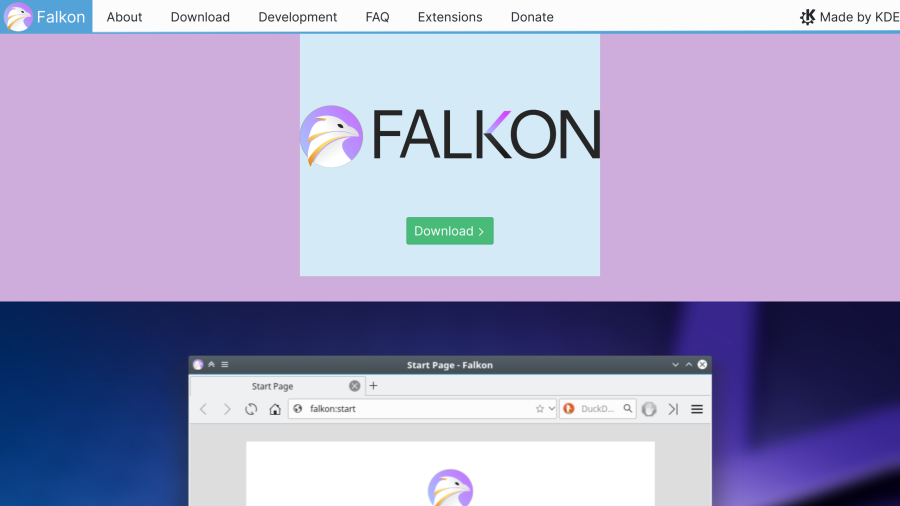
Task: Click the forward arrow in the Falkon toolbar
Action: coord(227,409)
